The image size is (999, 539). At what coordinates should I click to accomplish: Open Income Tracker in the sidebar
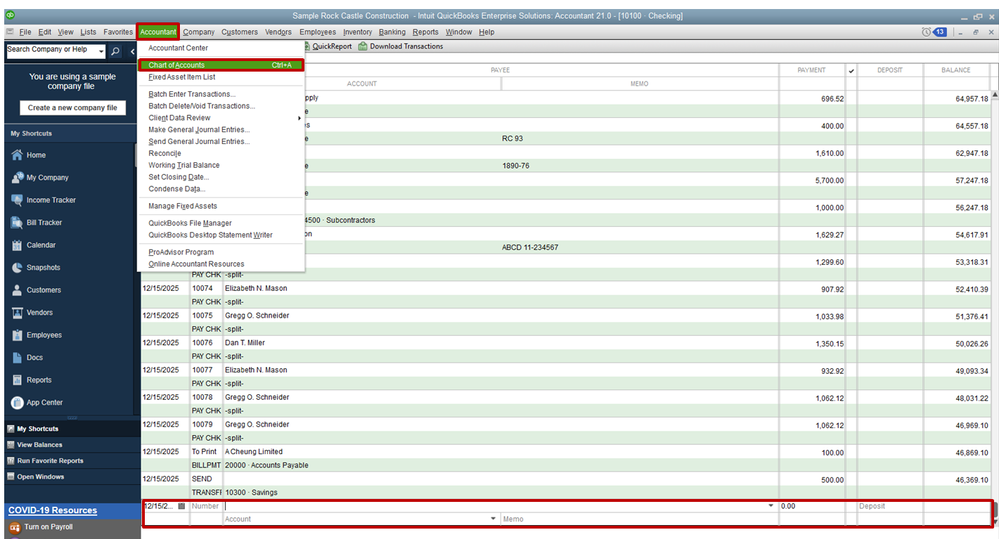51,200
